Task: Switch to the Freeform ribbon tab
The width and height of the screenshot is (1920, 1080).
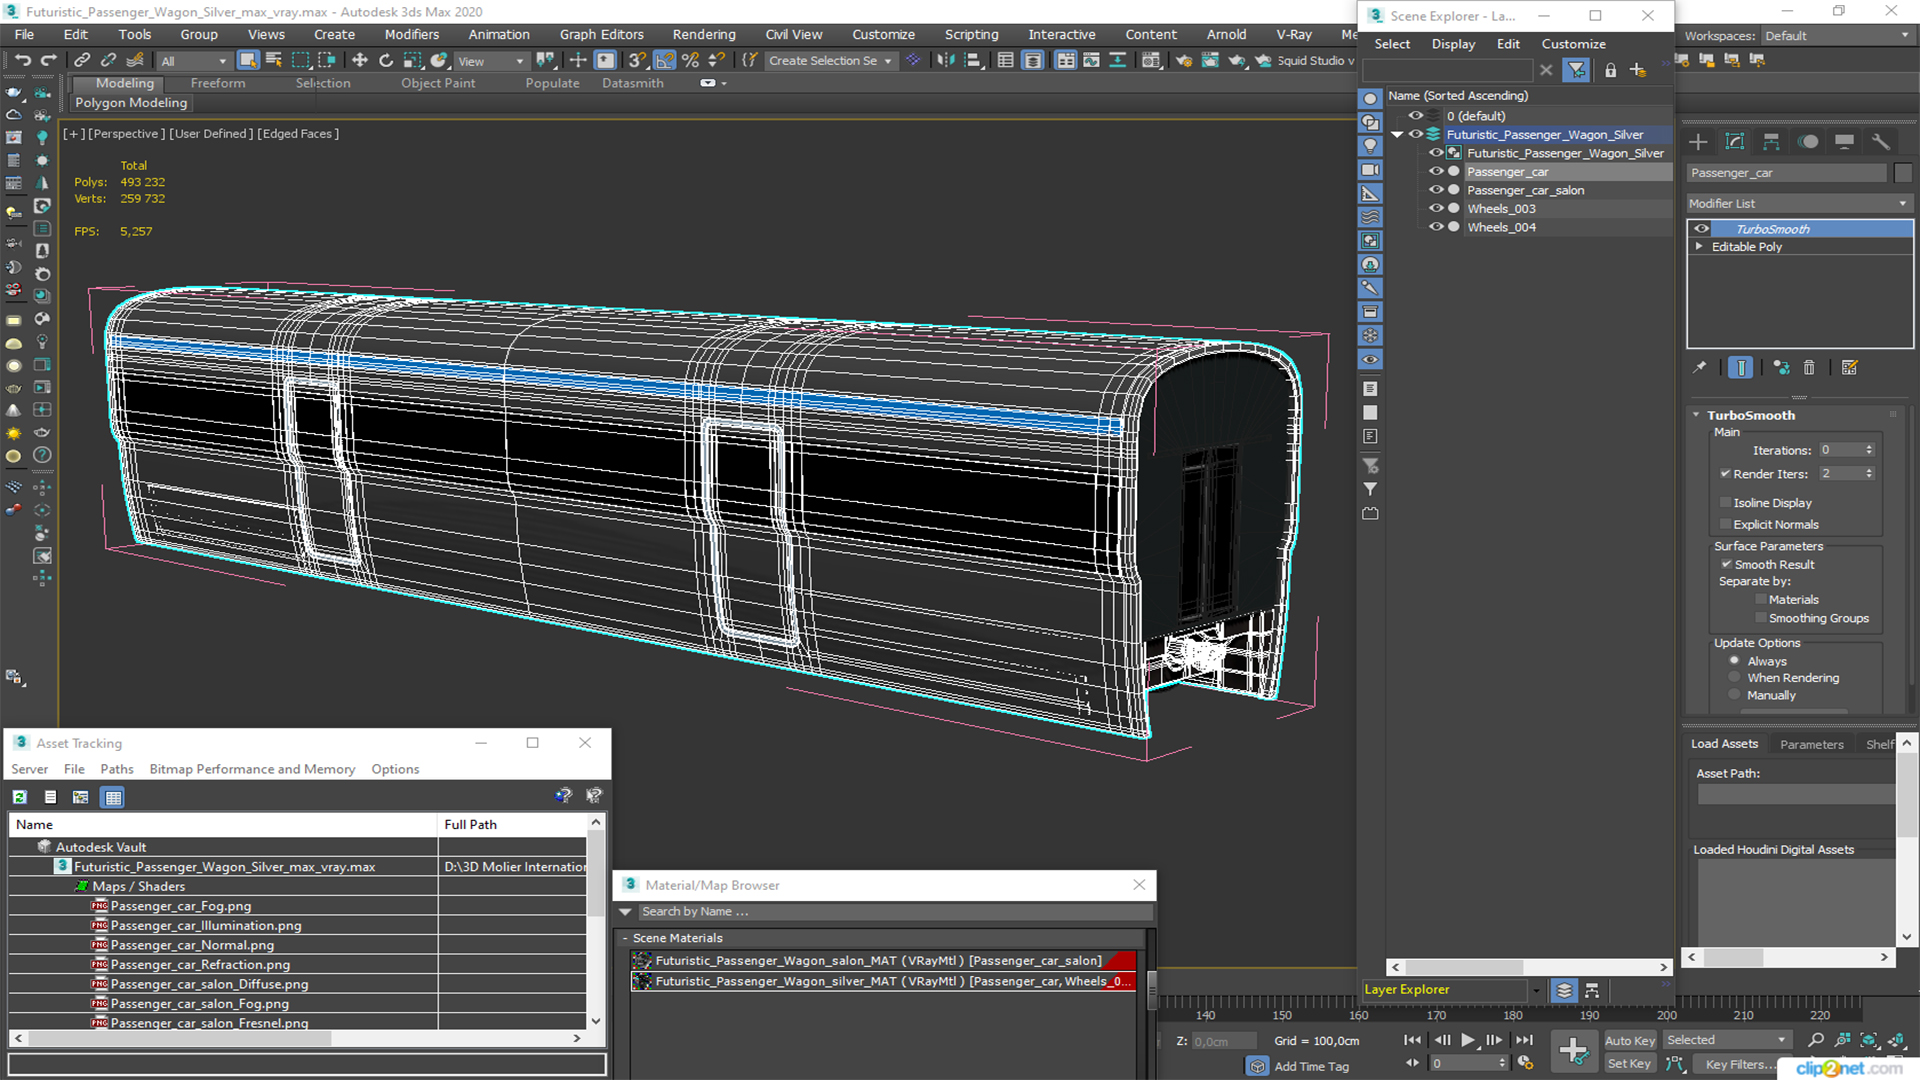Action: click(218, 83)
